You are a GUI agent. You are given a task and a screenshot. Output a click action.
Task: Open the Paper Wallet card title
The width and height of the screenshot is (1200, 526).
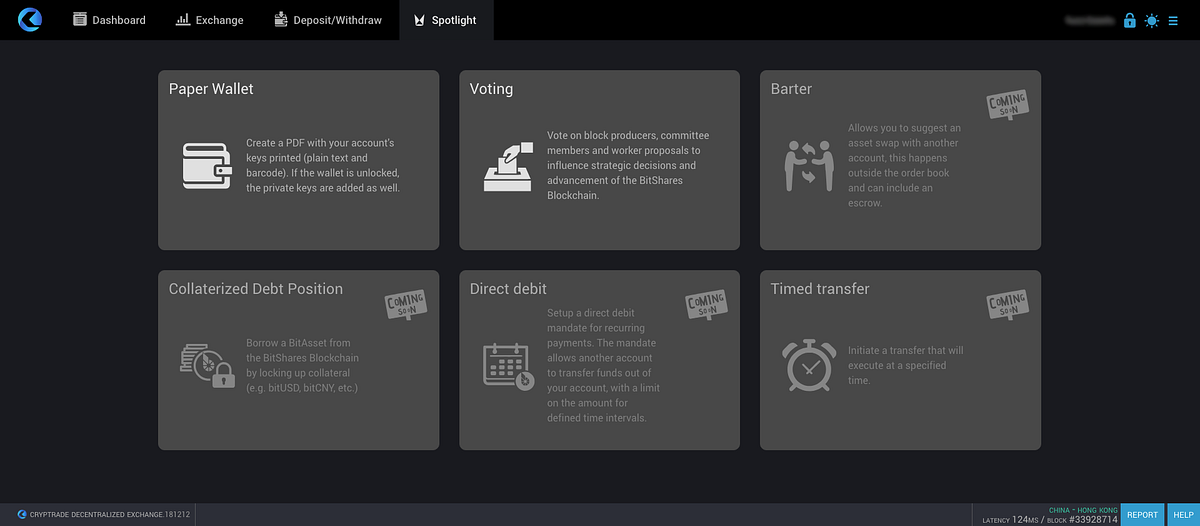(211, 89)
